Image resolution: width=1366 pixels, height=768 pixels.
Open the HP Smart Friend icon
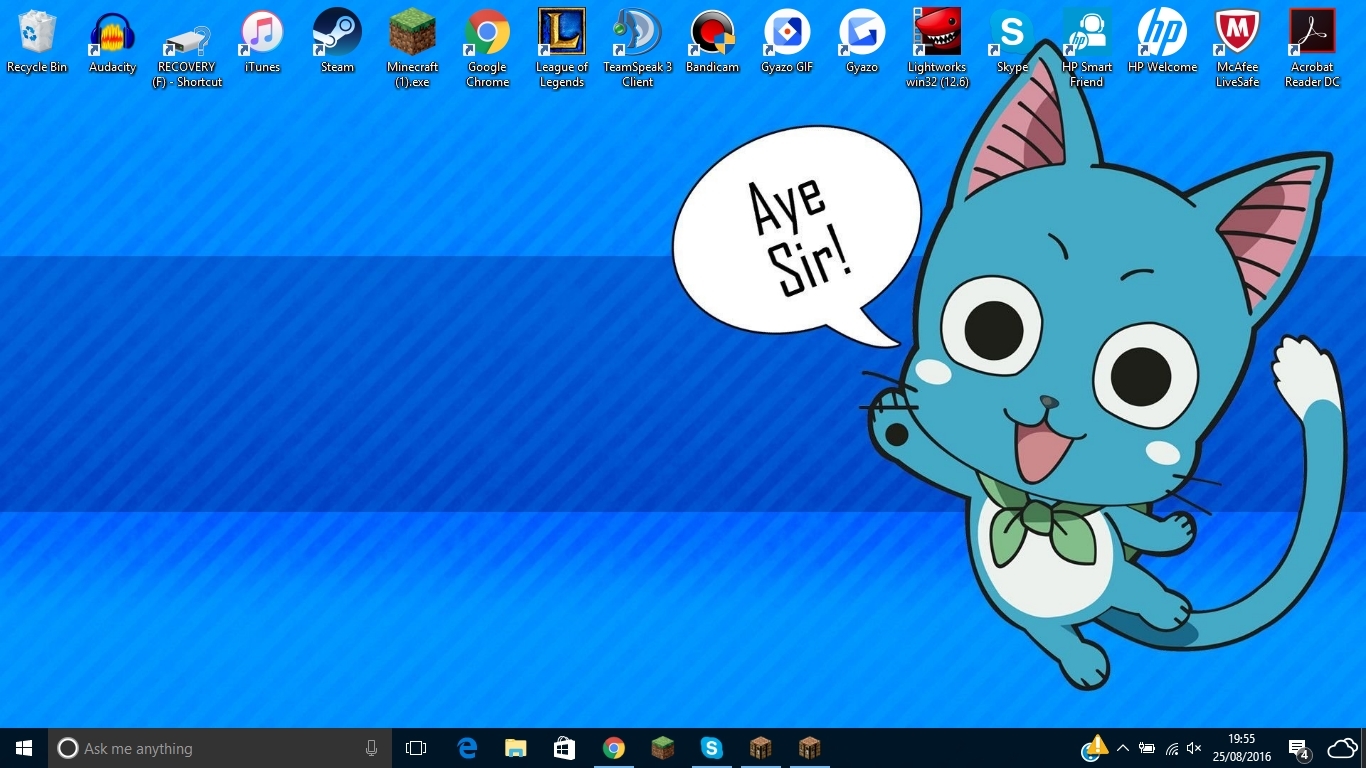point(1087,50)
